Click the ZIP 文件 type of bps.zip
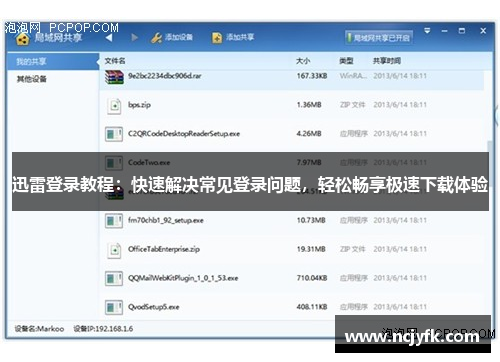This screenshot has height=362, width=500. (352, 105)
